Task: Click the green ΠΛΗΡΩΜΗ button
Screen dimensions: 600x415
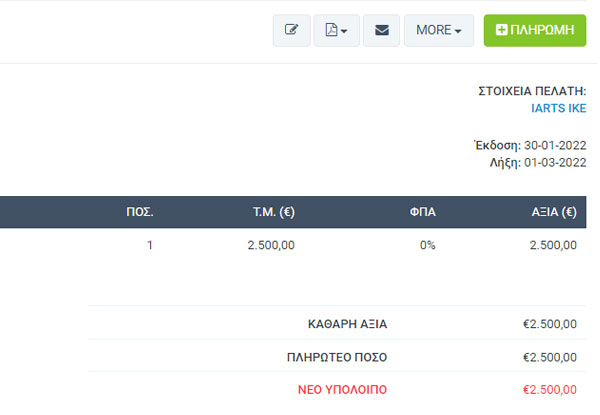Action: click(x=535, y=30)
